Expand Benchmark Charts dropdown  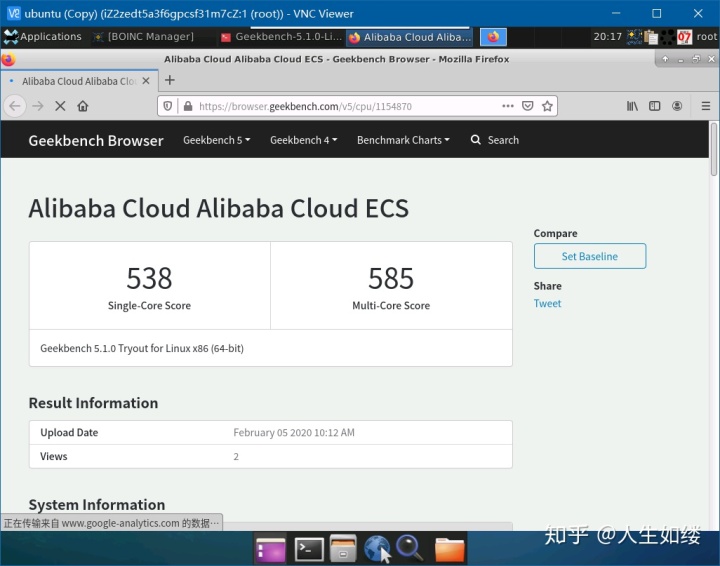click(x=403, y=140)
